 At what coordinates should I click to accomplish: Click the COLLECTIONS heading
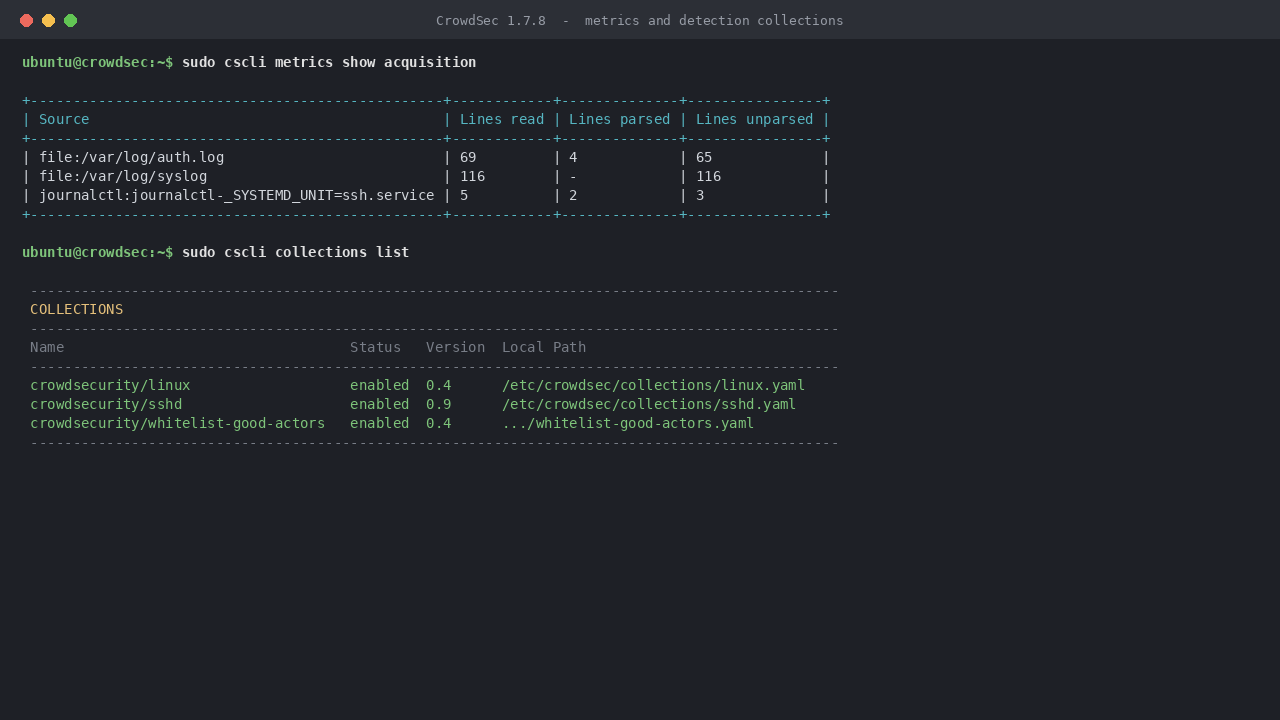[77, 309]
